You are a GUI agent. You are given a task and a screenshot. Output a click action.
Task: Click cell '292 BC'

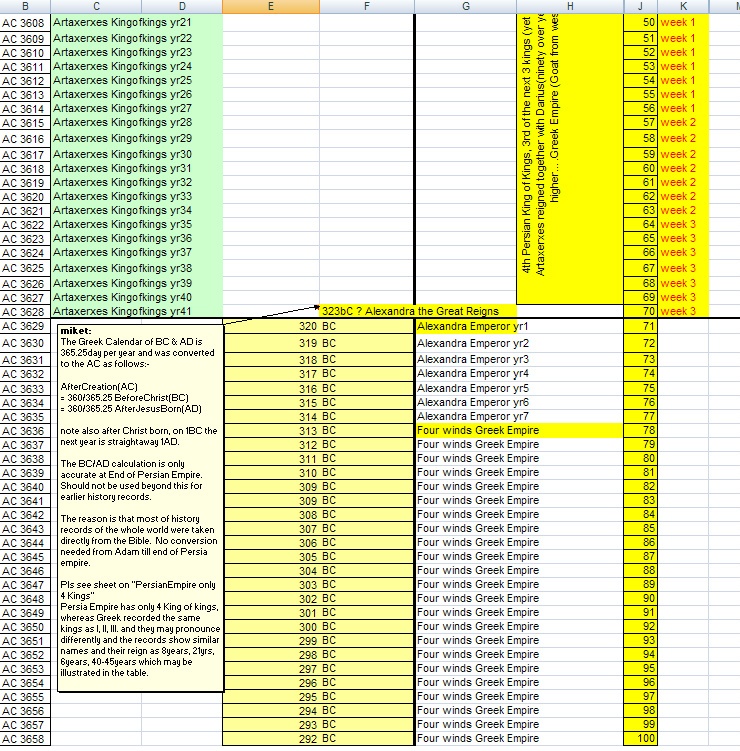318,739
